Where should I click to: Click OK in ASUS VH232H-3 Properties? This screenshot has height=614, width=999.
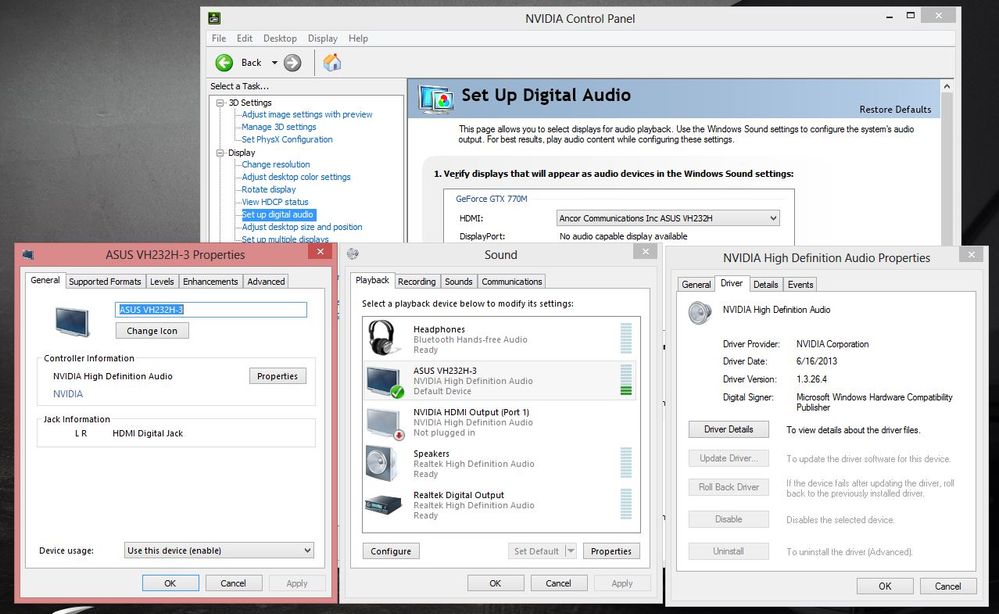point(170,583)
